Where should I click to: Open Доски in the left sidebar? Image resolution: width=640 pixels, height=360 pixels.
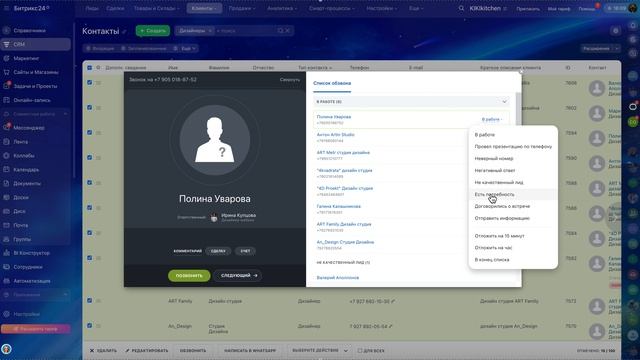click(21, 197)
